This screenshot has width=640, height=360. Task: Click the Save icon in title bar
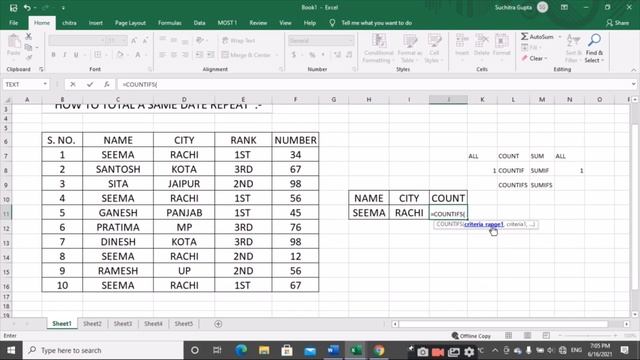click(x=13, y=8)
